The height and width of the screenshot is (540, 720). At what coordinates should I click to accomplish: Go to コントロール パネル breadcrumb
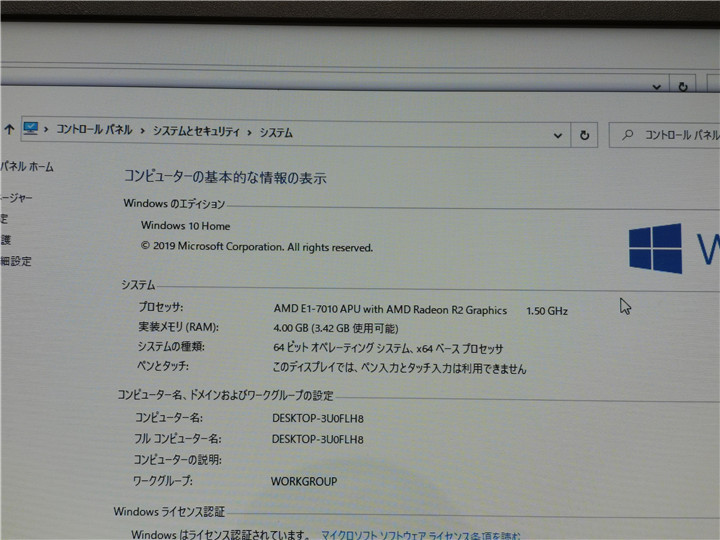94,130
